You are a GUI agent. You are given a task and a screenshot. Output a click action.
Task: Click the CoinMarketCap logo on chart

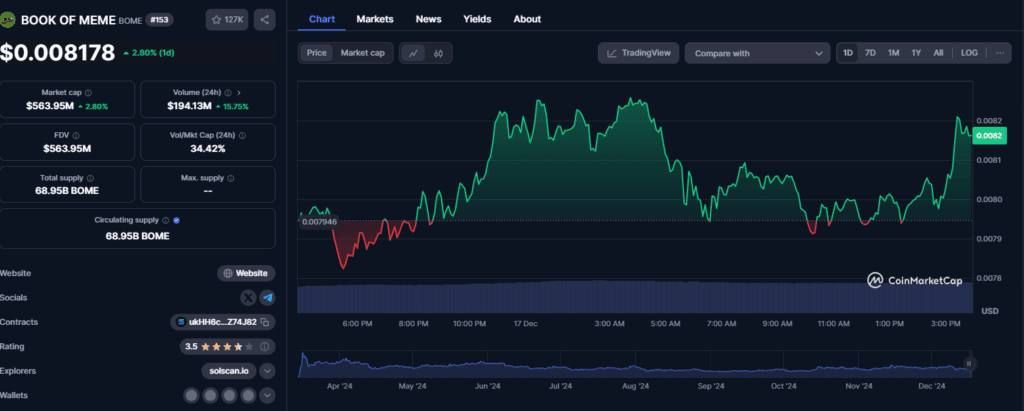[914, 280]
